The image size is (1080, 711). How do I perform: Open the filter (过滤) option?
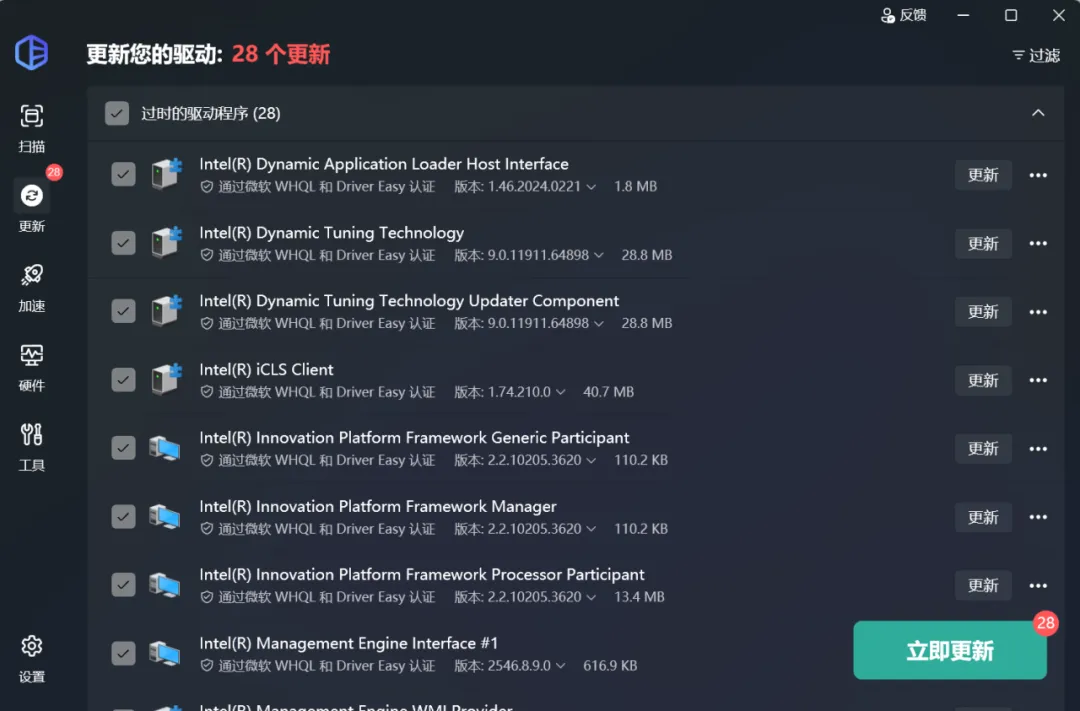point(1036,55)
